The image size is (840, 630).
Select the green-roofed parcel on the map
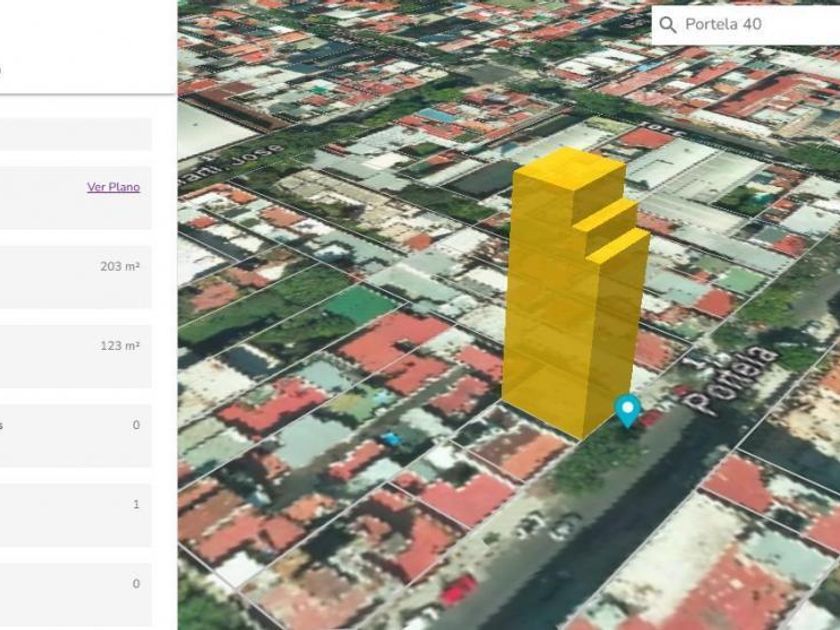click(358, 304)
